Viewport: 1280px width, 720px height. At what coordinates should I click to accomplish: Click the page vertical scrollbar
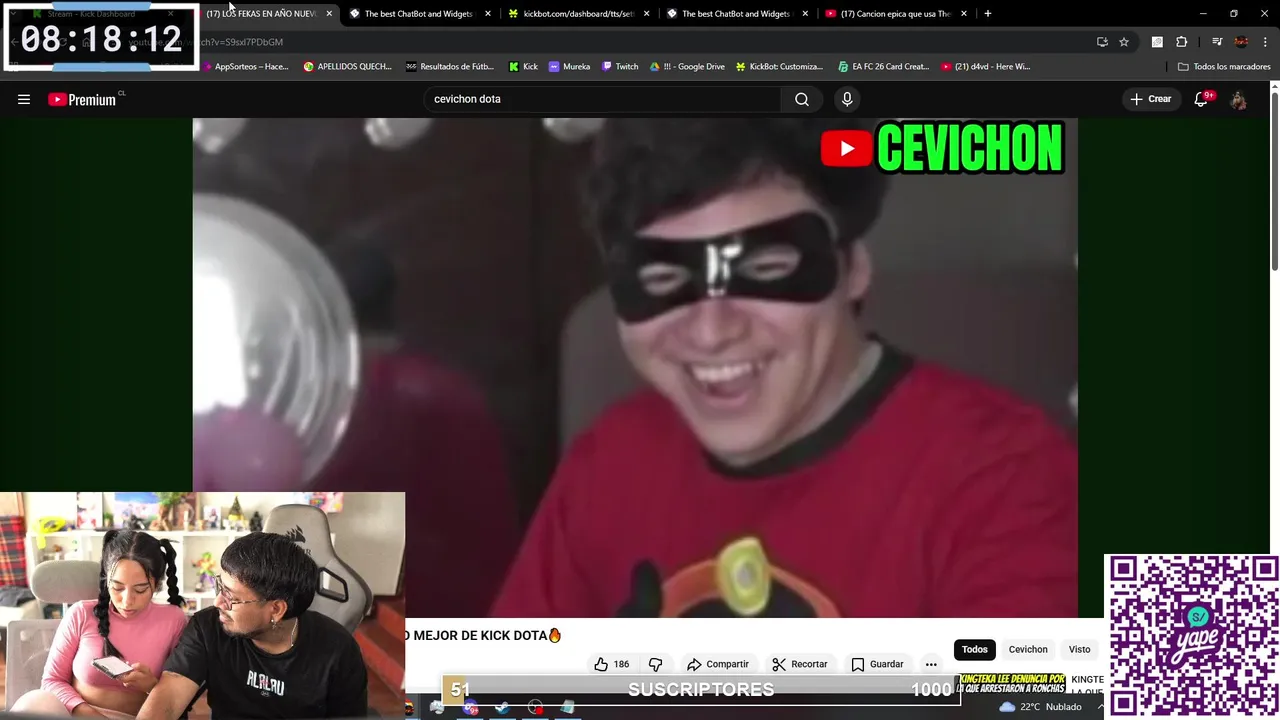(1274, 180)
